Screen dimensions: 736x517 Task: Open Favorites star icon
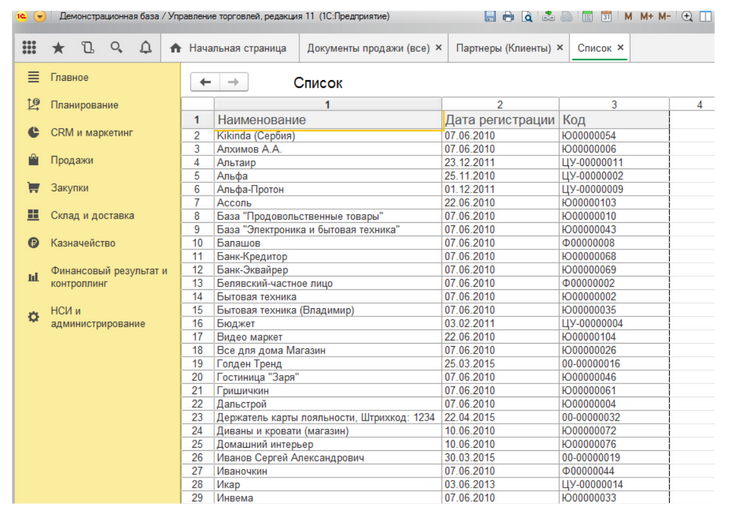point(58,48)
